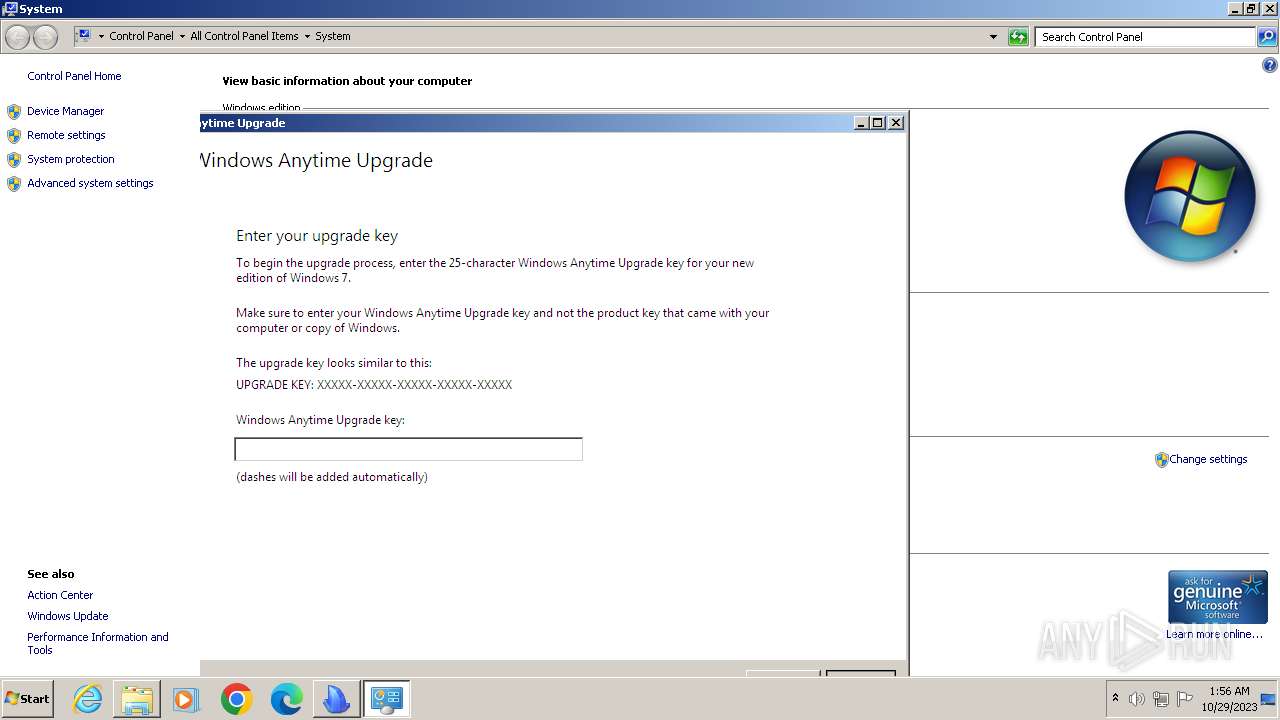
Task: Click the shield icon beside Device Manager
Action: (14, 111)
